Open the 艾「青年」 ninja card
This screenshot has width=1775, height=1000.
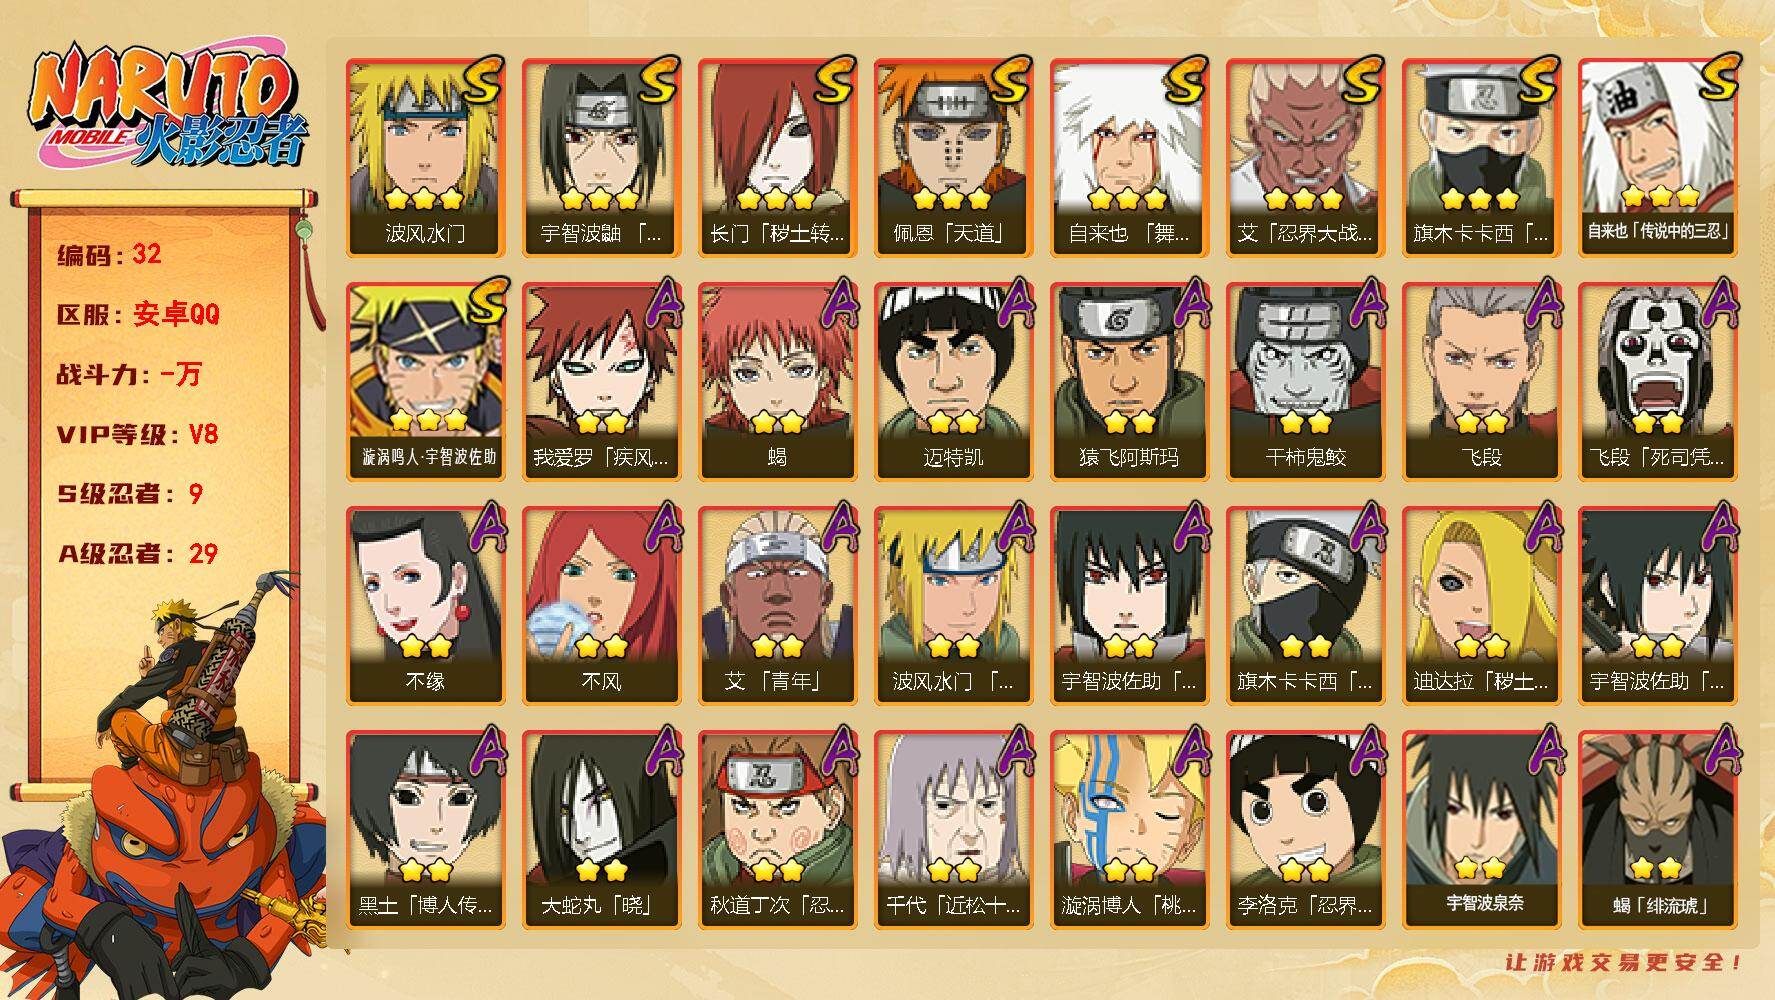tap(778, 606)
